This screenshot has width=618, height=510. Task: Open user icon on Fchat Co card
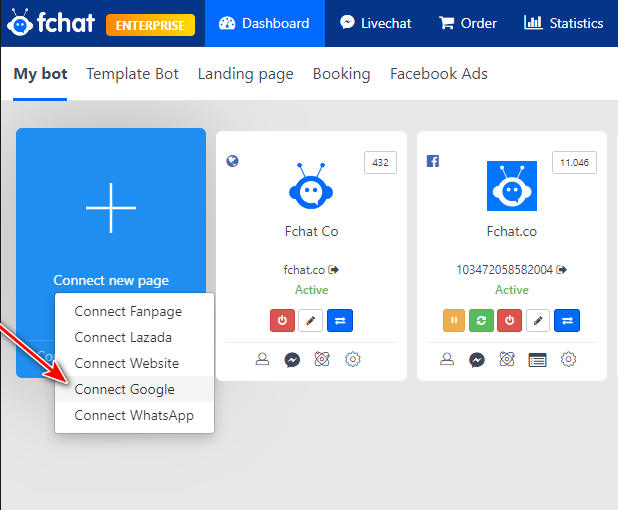point(262,359)
